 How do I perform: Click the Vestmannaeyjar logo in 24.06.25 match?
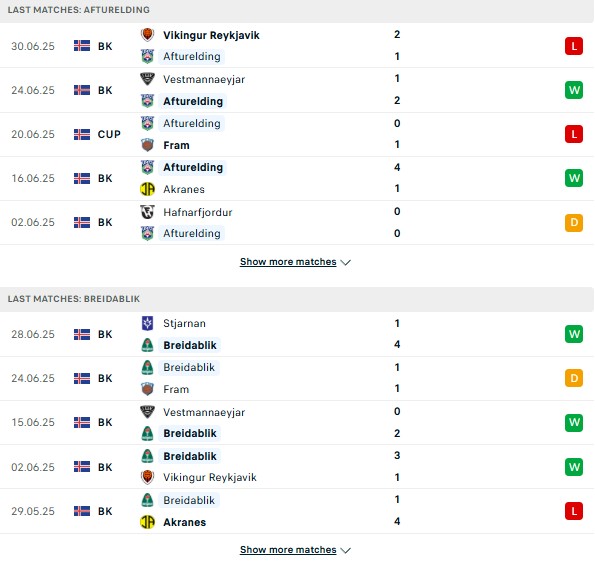tap(147, 79)
